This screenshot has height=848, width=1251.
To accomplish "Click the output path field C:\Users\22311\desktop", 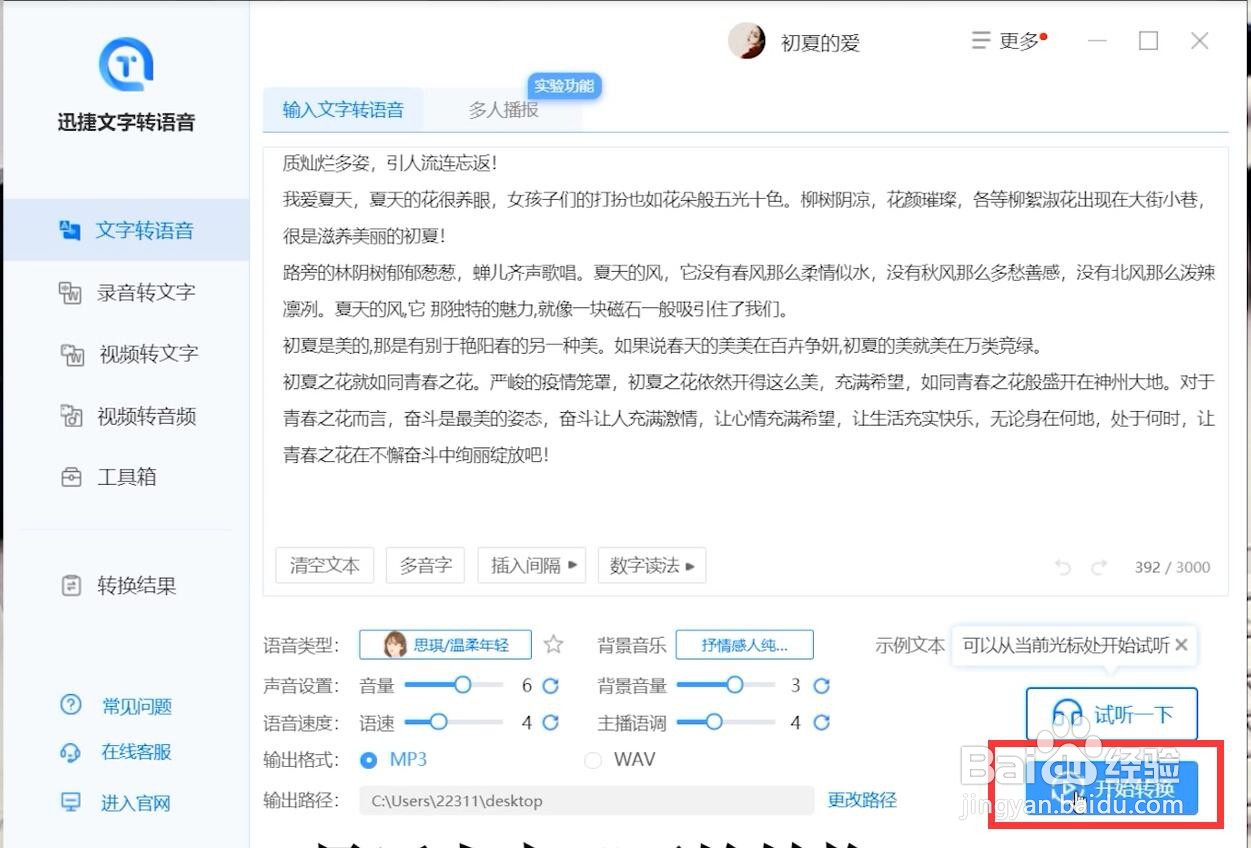I will (587, 801).
